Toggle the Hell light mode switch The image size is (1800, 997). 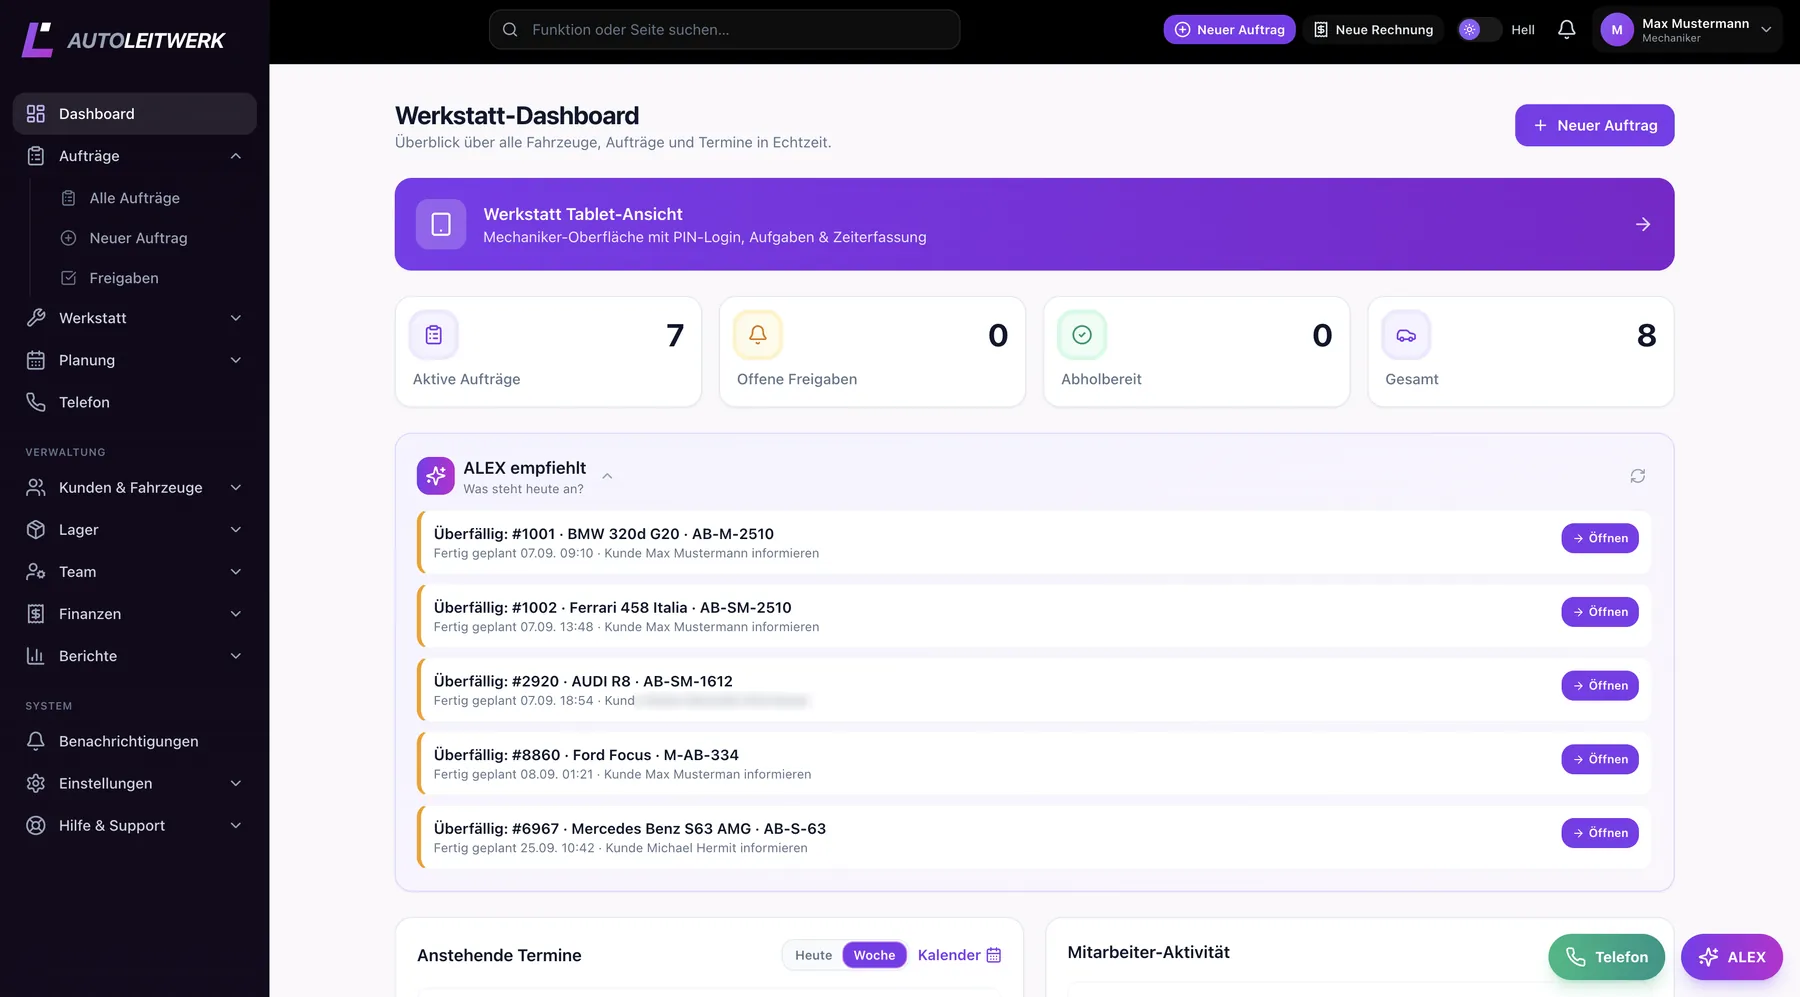tap(1479, 30)
